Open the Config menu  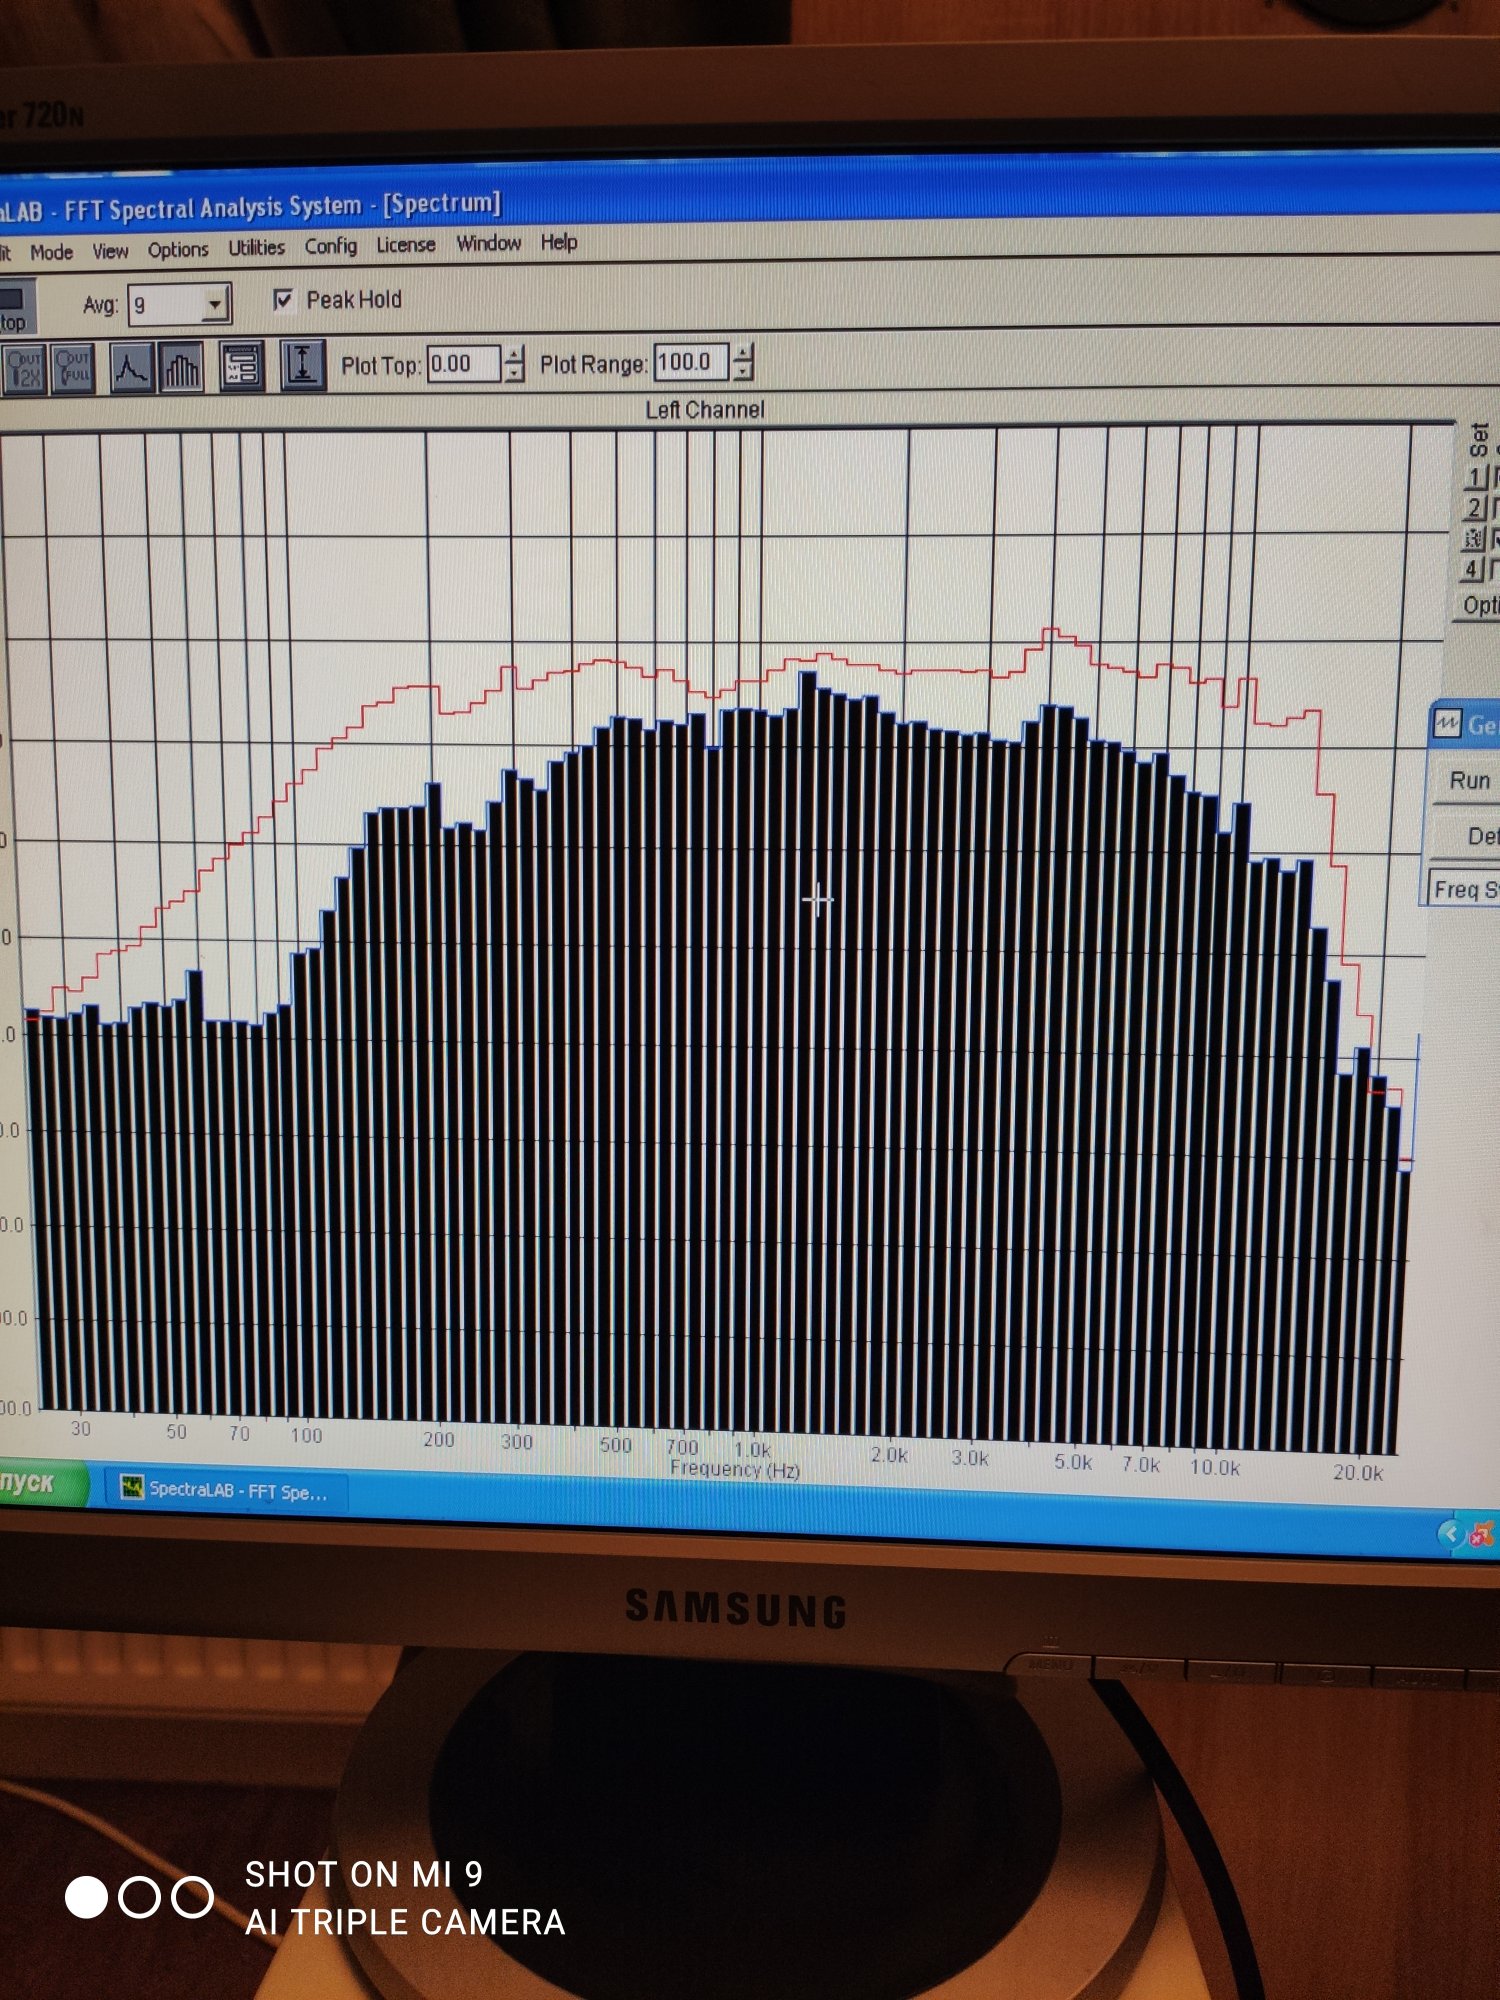(x=331, y=246)
